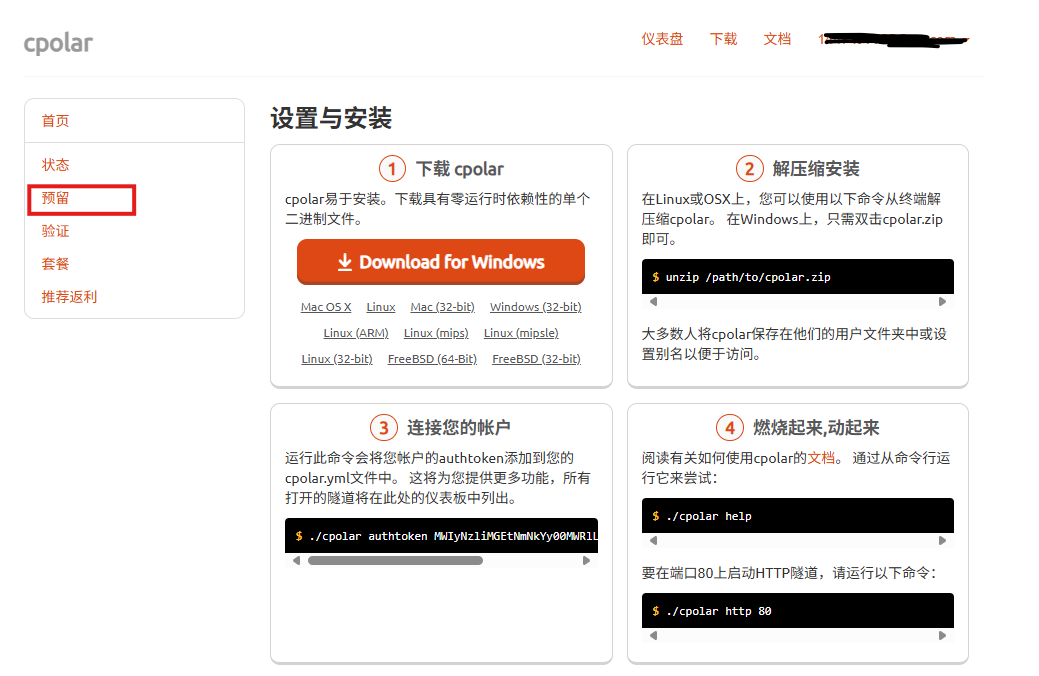Click right scroll arrow under unzip command
Viewport: 1039px width, 676px height.
(x=942, y=302)
